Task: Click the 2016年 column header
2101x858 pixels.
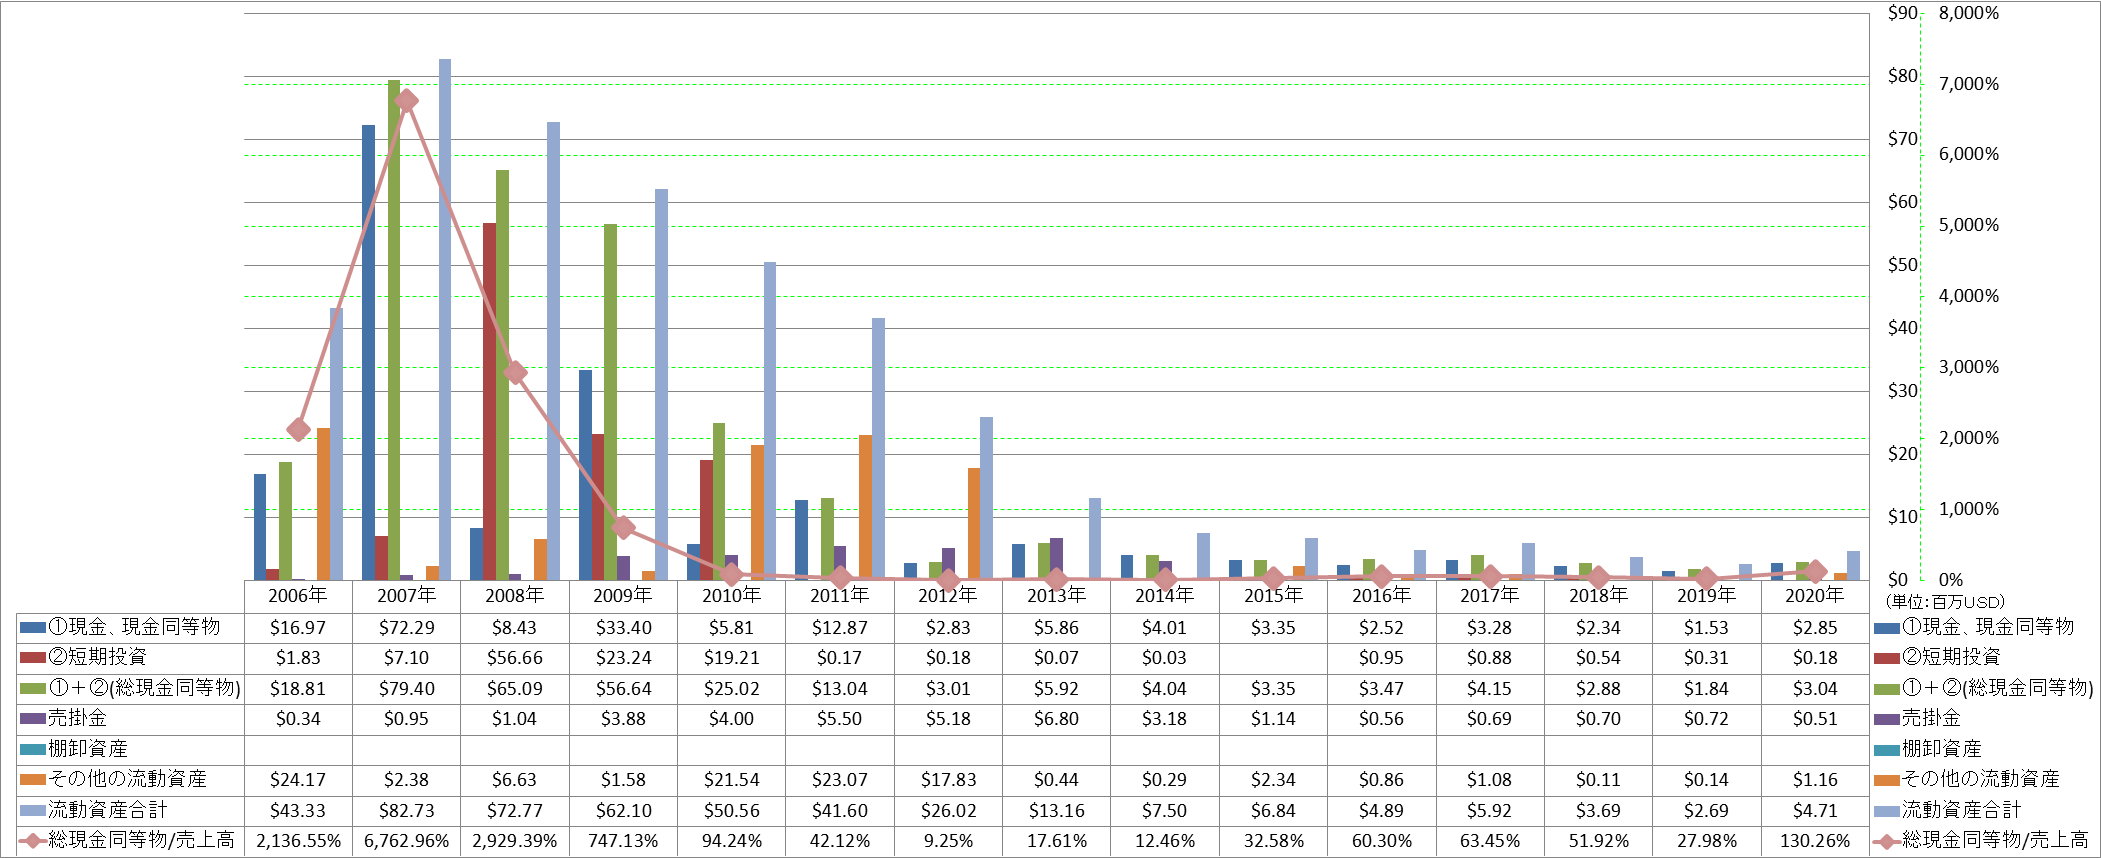Action: [x=1381, y=596]
